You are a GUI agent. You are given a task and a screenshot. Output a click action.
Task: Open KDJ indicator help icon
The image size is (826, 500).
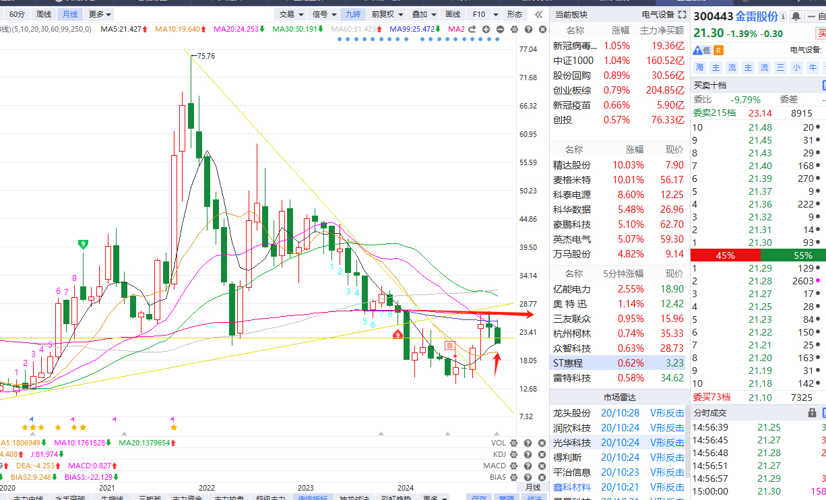pos(528,454)
